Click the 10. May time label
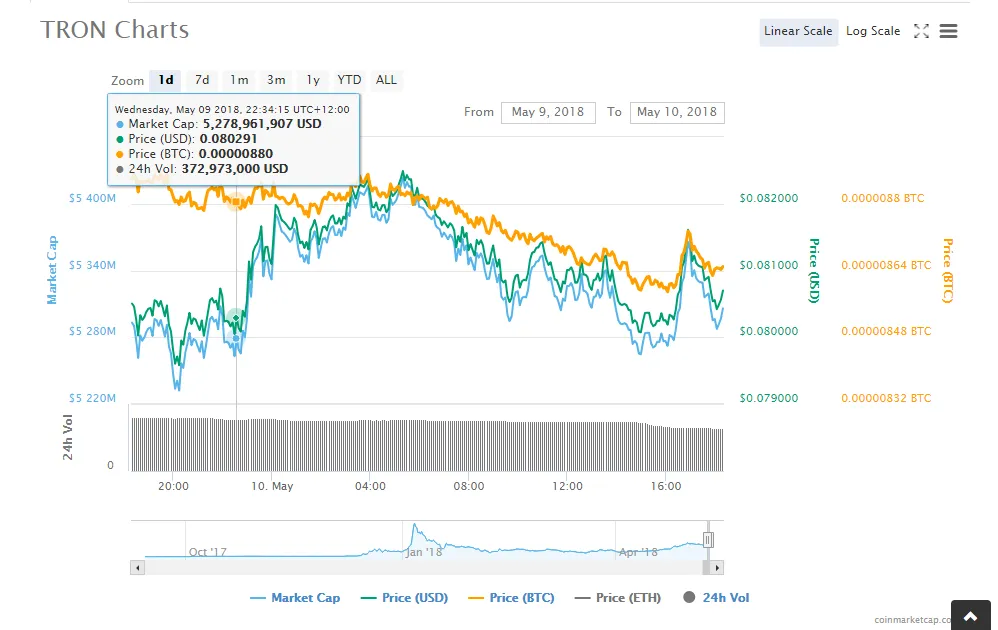The image size is (998, 630). click(272, 486)
